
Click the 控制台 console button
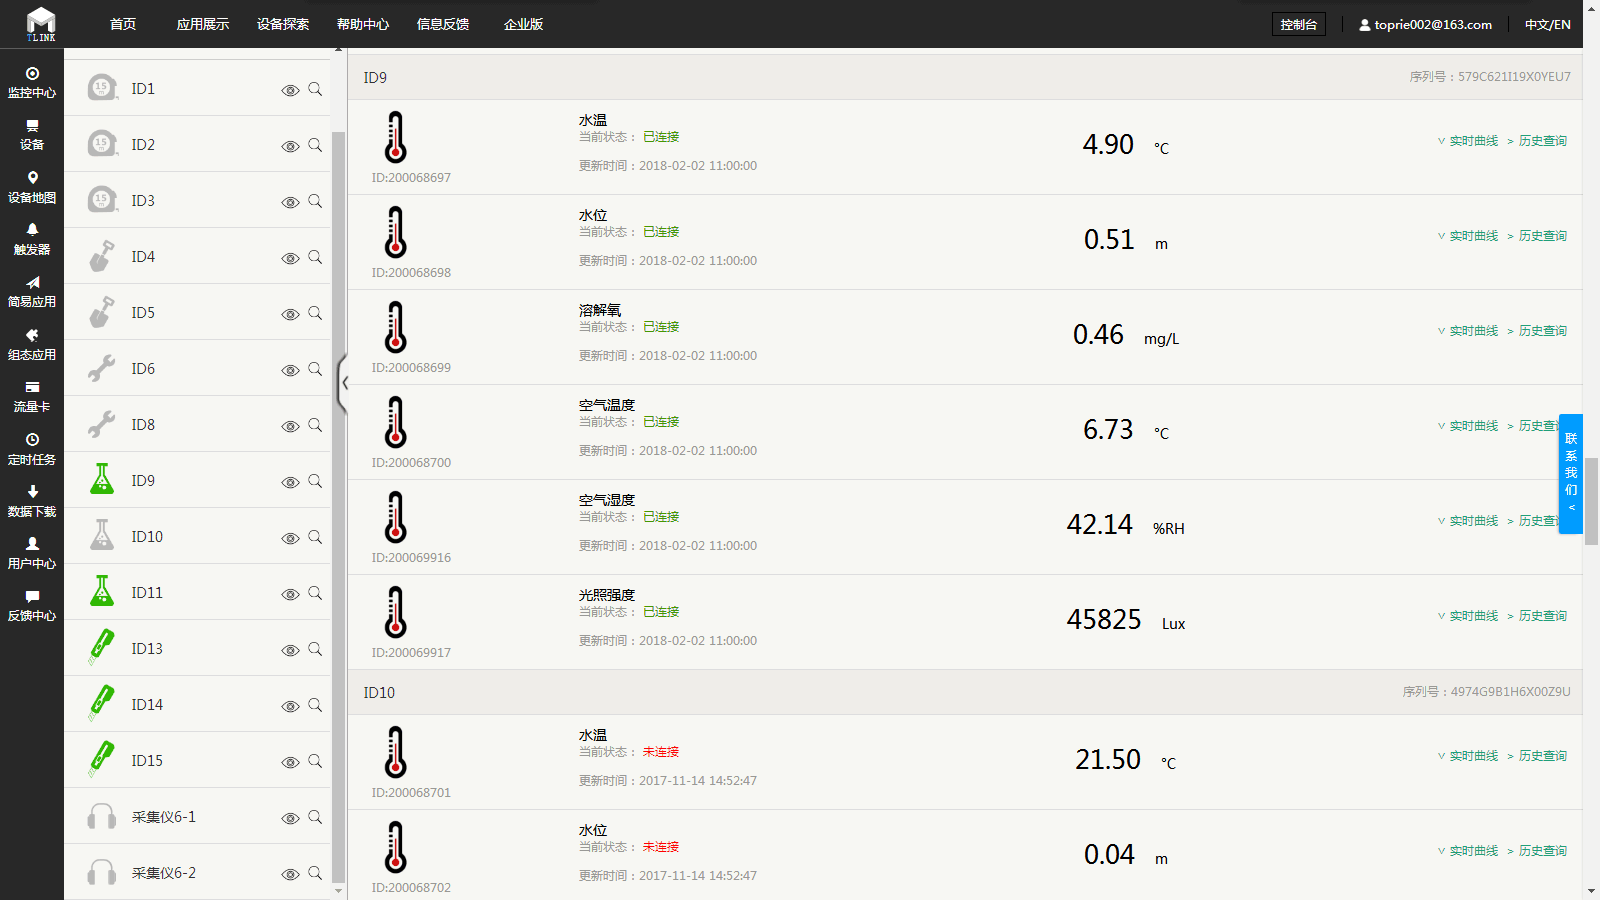(1298, 24)
